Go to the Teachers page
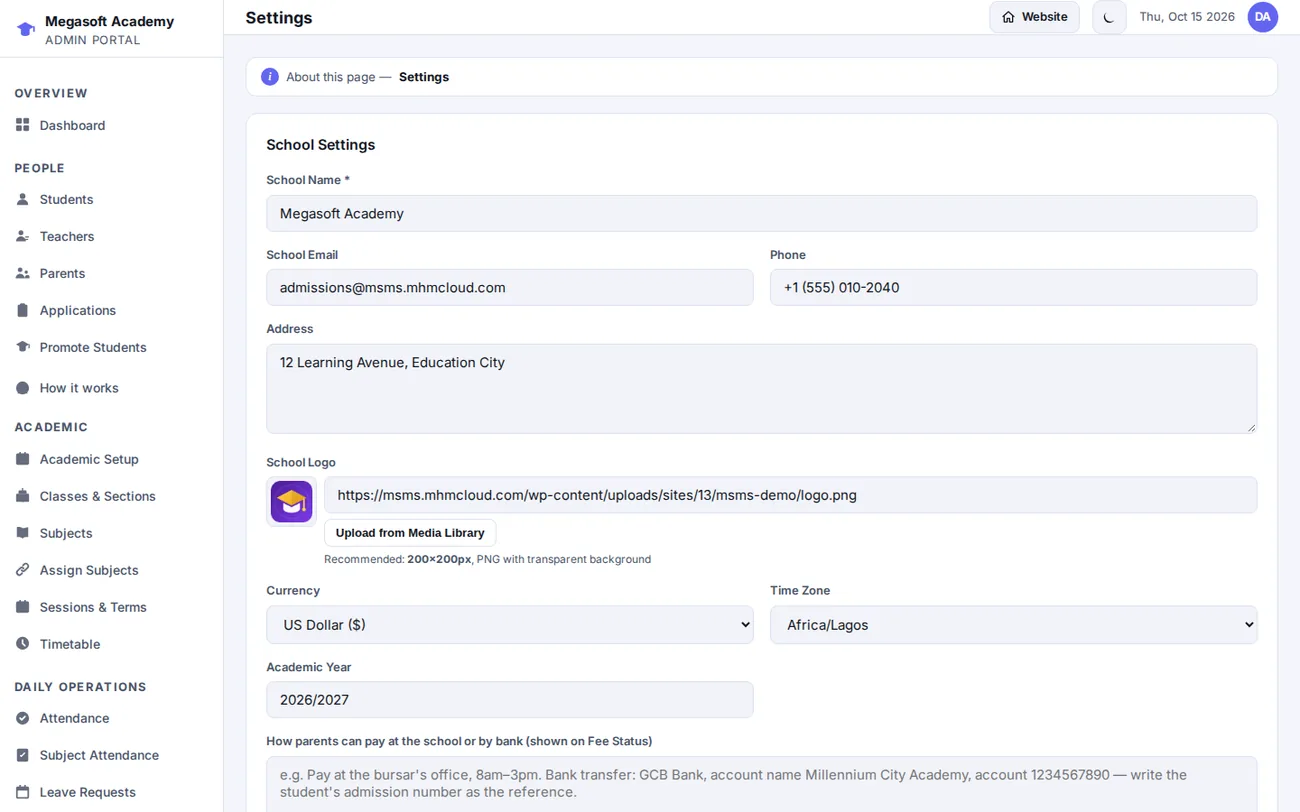The width and height of the screenshot is (1300, 812). click(66, 236)
